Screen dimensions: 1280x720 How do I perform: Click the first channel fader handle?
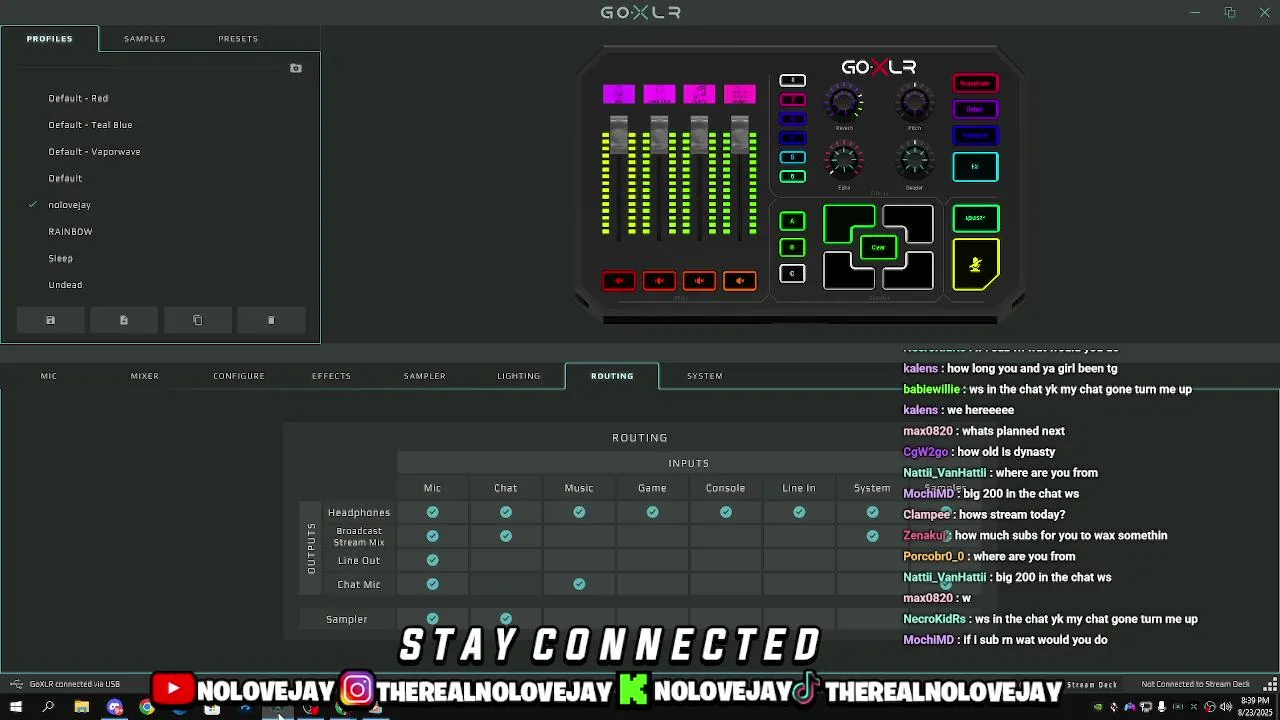619,135
